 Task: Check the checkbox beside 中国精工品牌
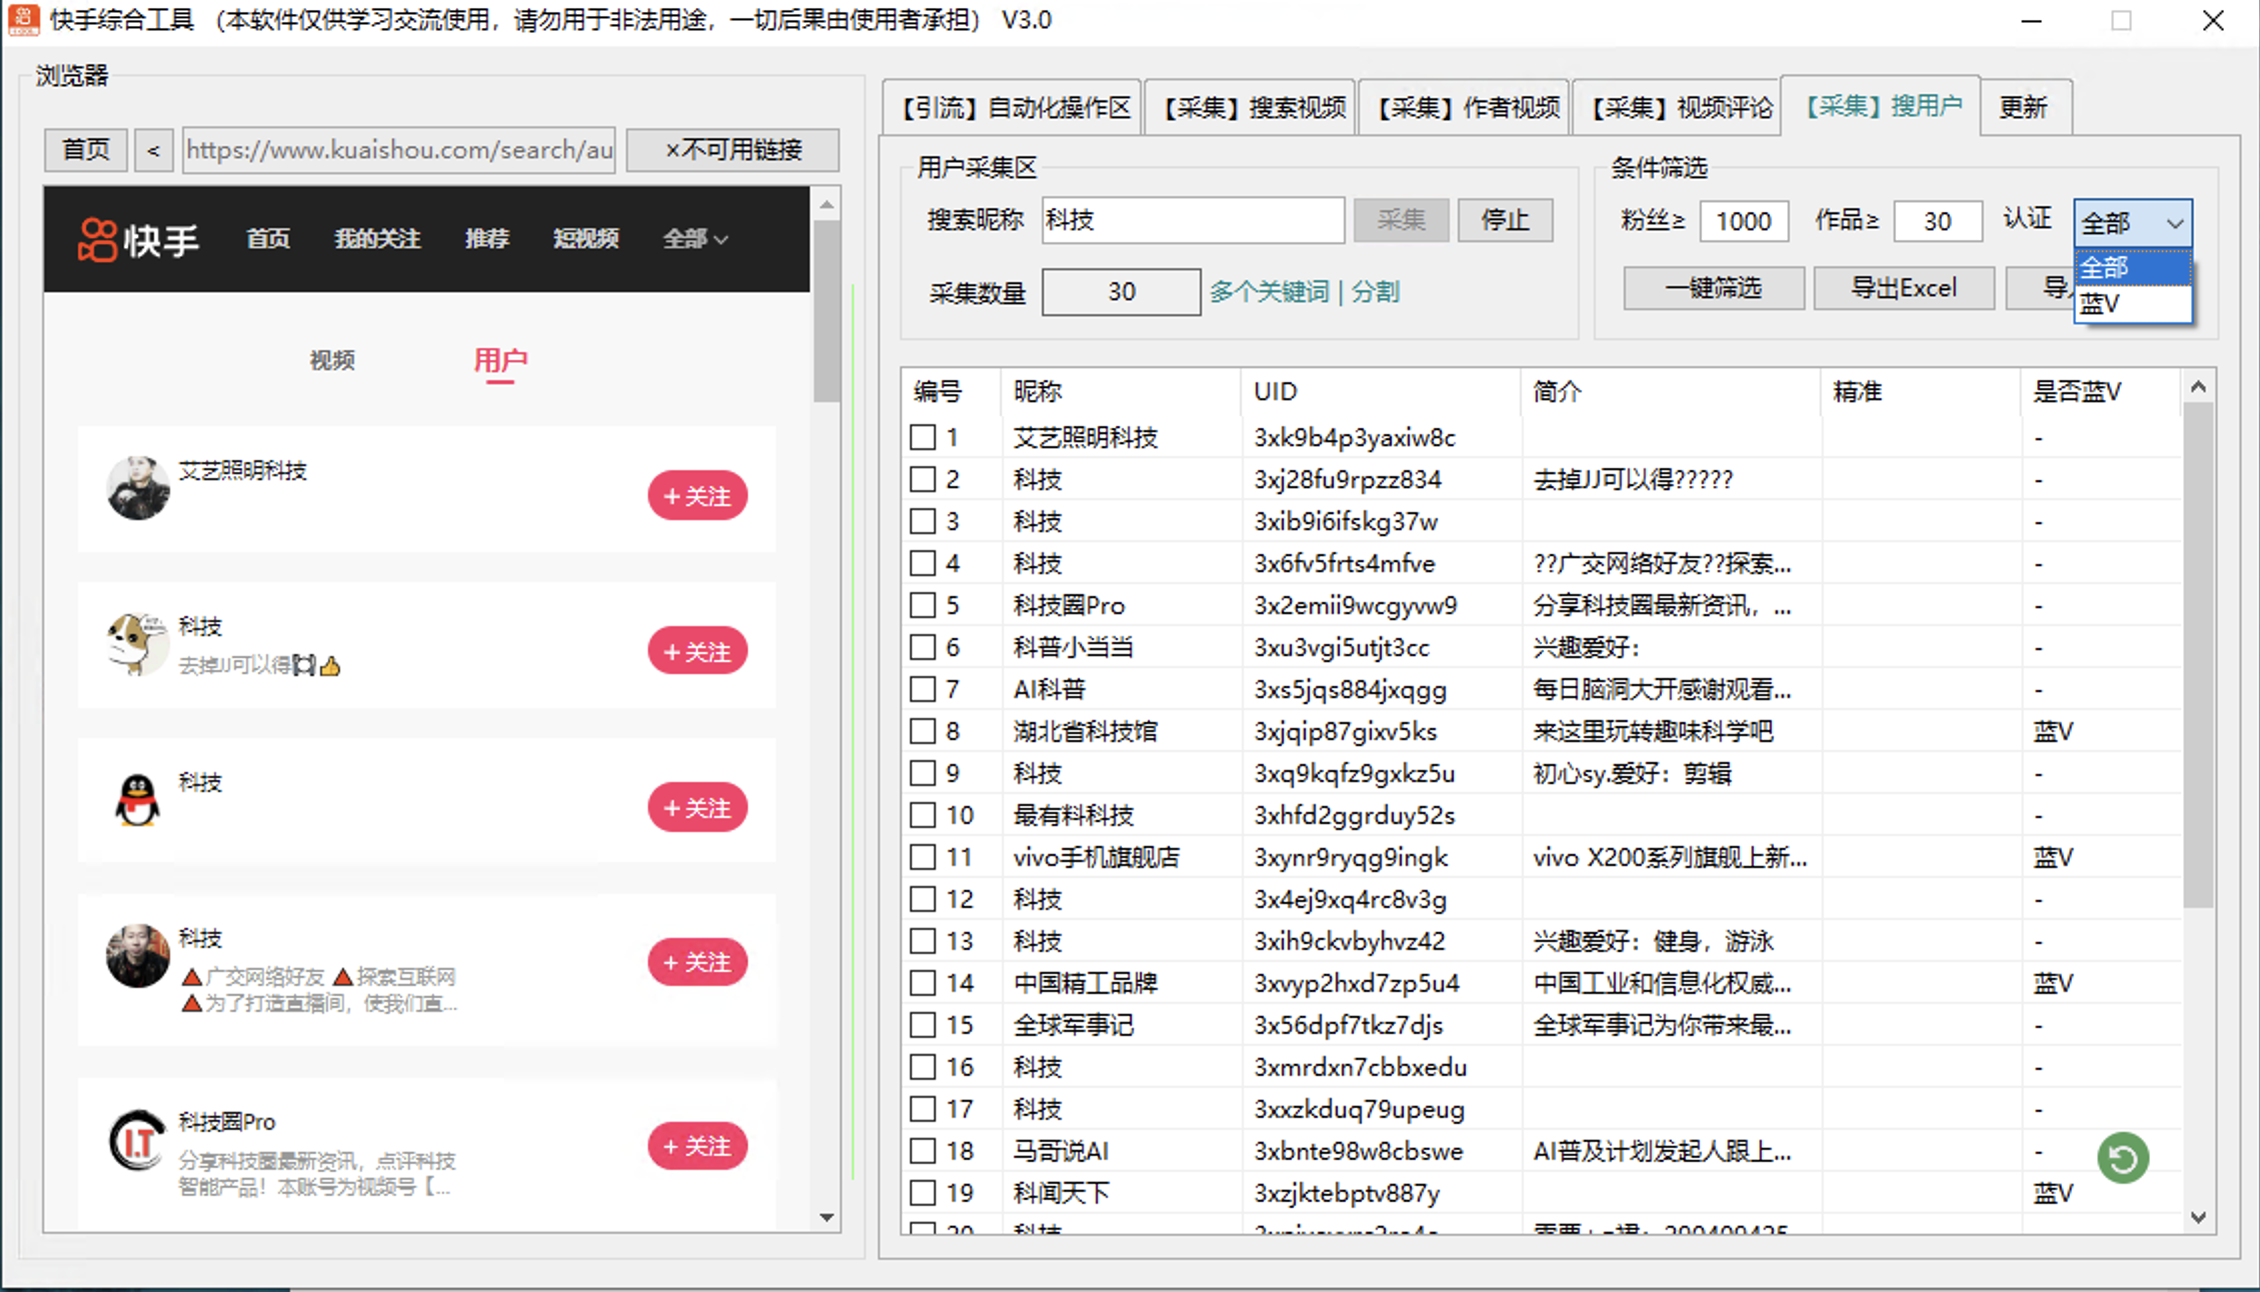pyautogui.click(x=922, y=982)
